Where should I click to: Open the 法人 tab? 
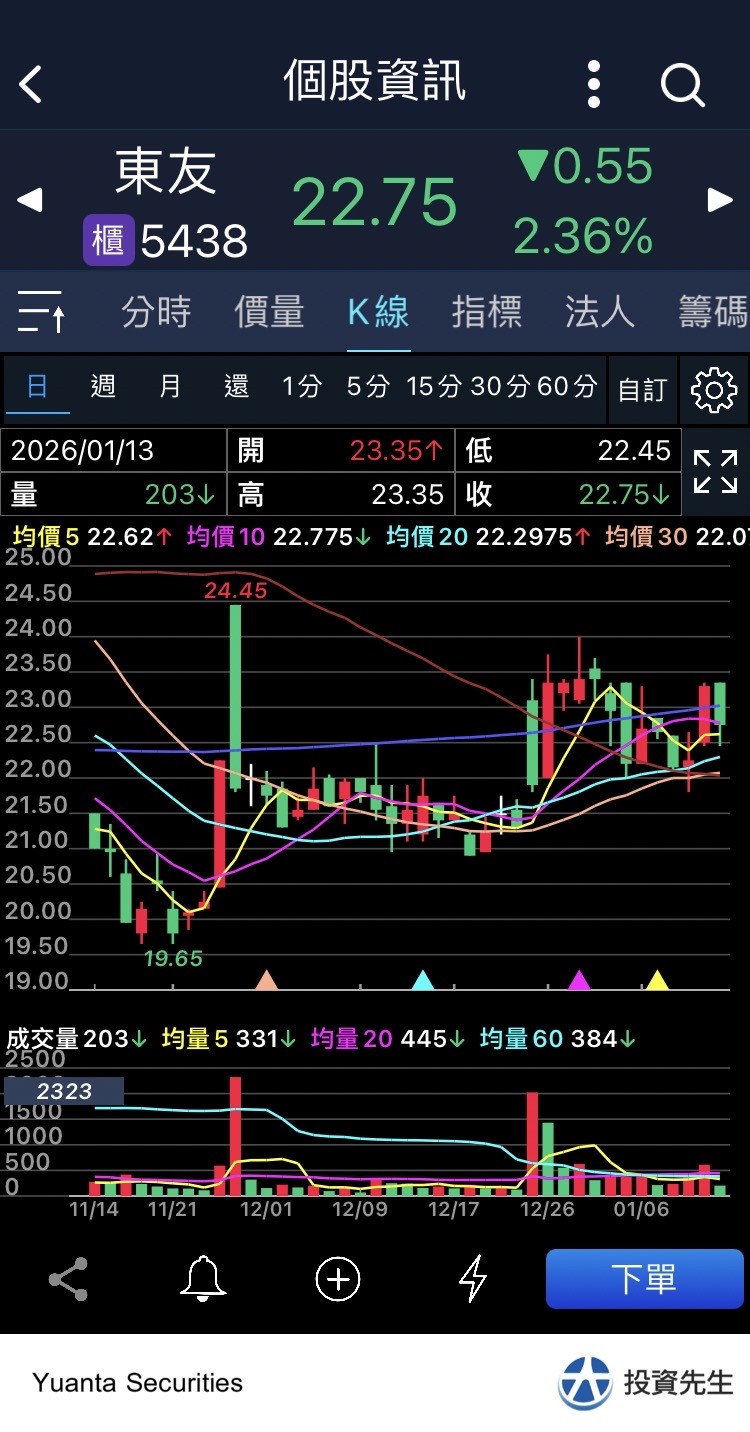point(600,312)
